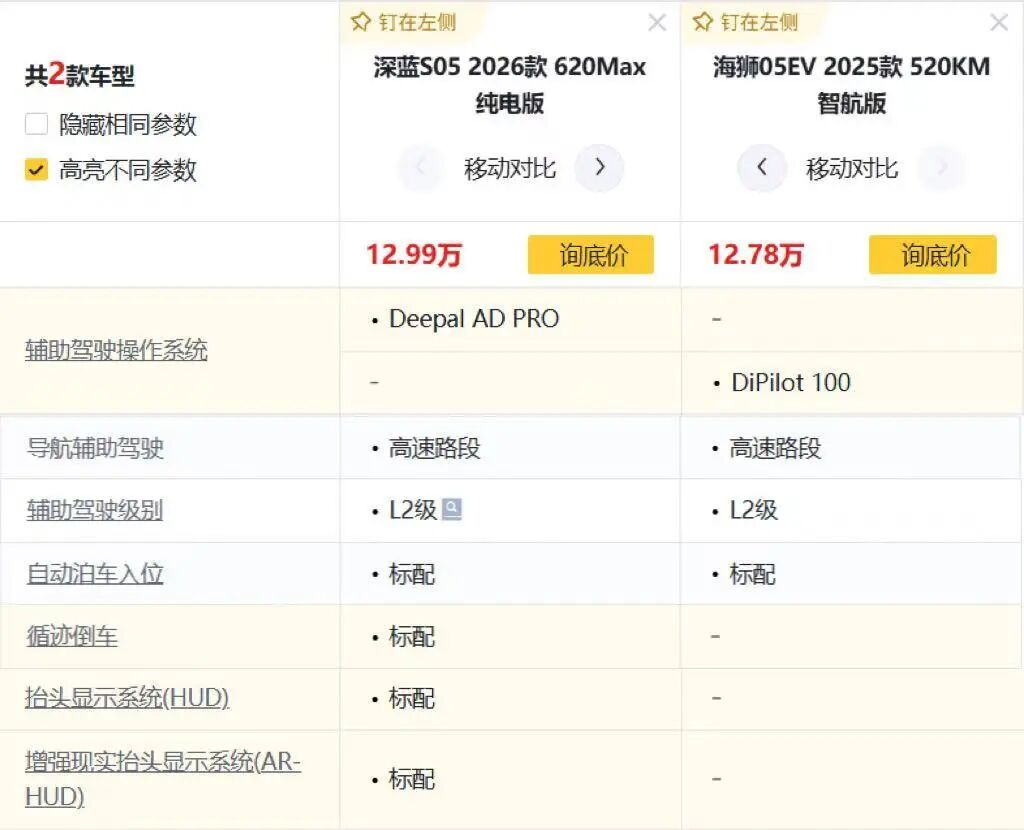This screenshot has height=830, width=1024.
Task: Move 海狮05EV column left with arrow
Action: point(762,168)
